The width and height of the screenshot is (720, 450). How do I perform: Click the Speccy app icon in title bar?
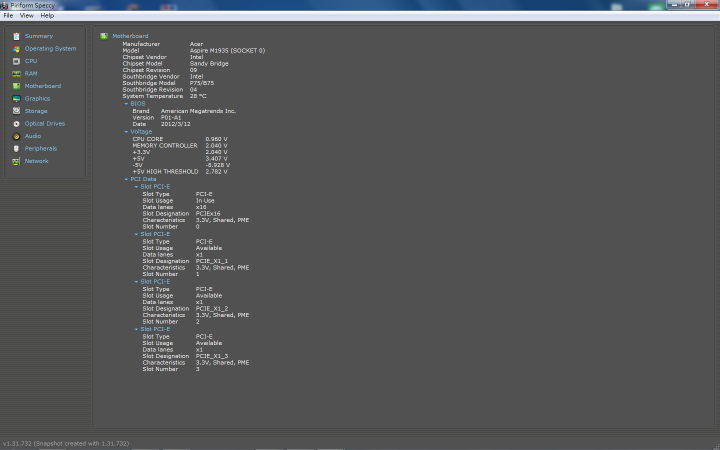[4, 6]
